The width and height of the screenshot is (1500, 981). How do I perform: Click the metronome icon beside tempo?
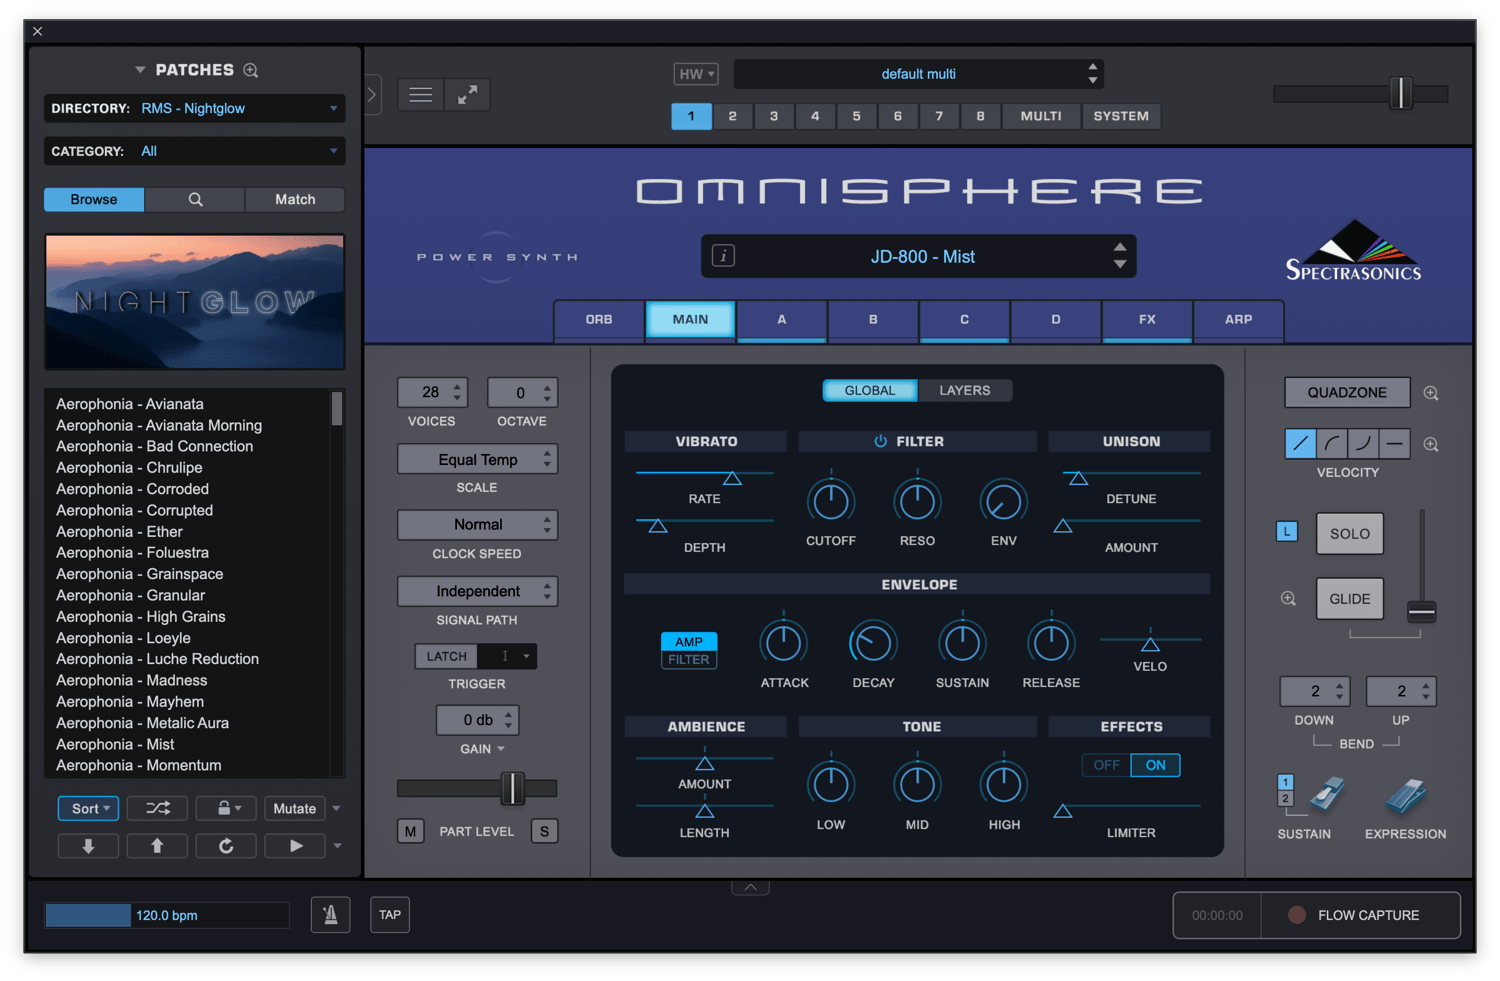tap(330, 914)
